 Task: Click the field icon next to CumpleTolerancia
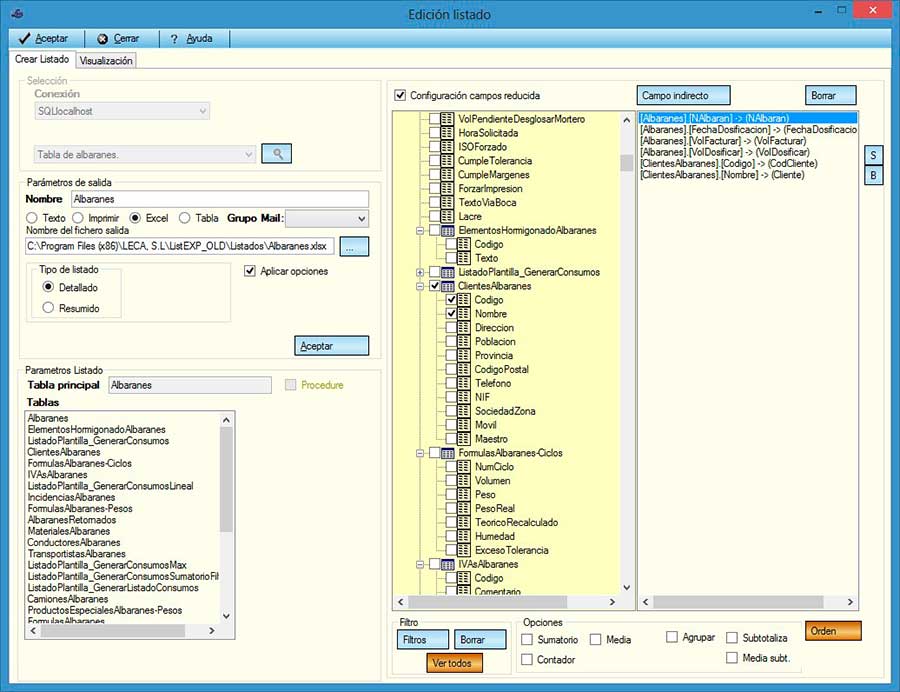coord(448,161)
